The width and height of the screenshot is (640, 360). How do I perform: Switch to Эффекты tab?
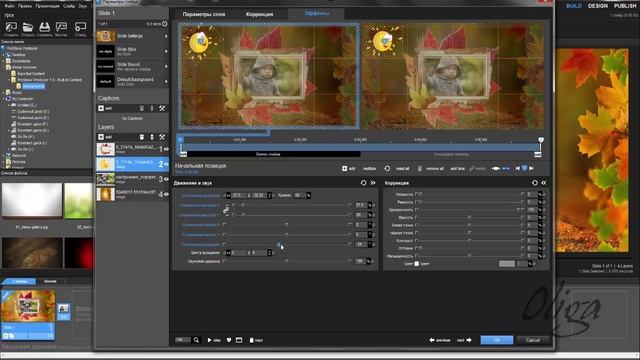pyautogui.click(x=317, y=13)
